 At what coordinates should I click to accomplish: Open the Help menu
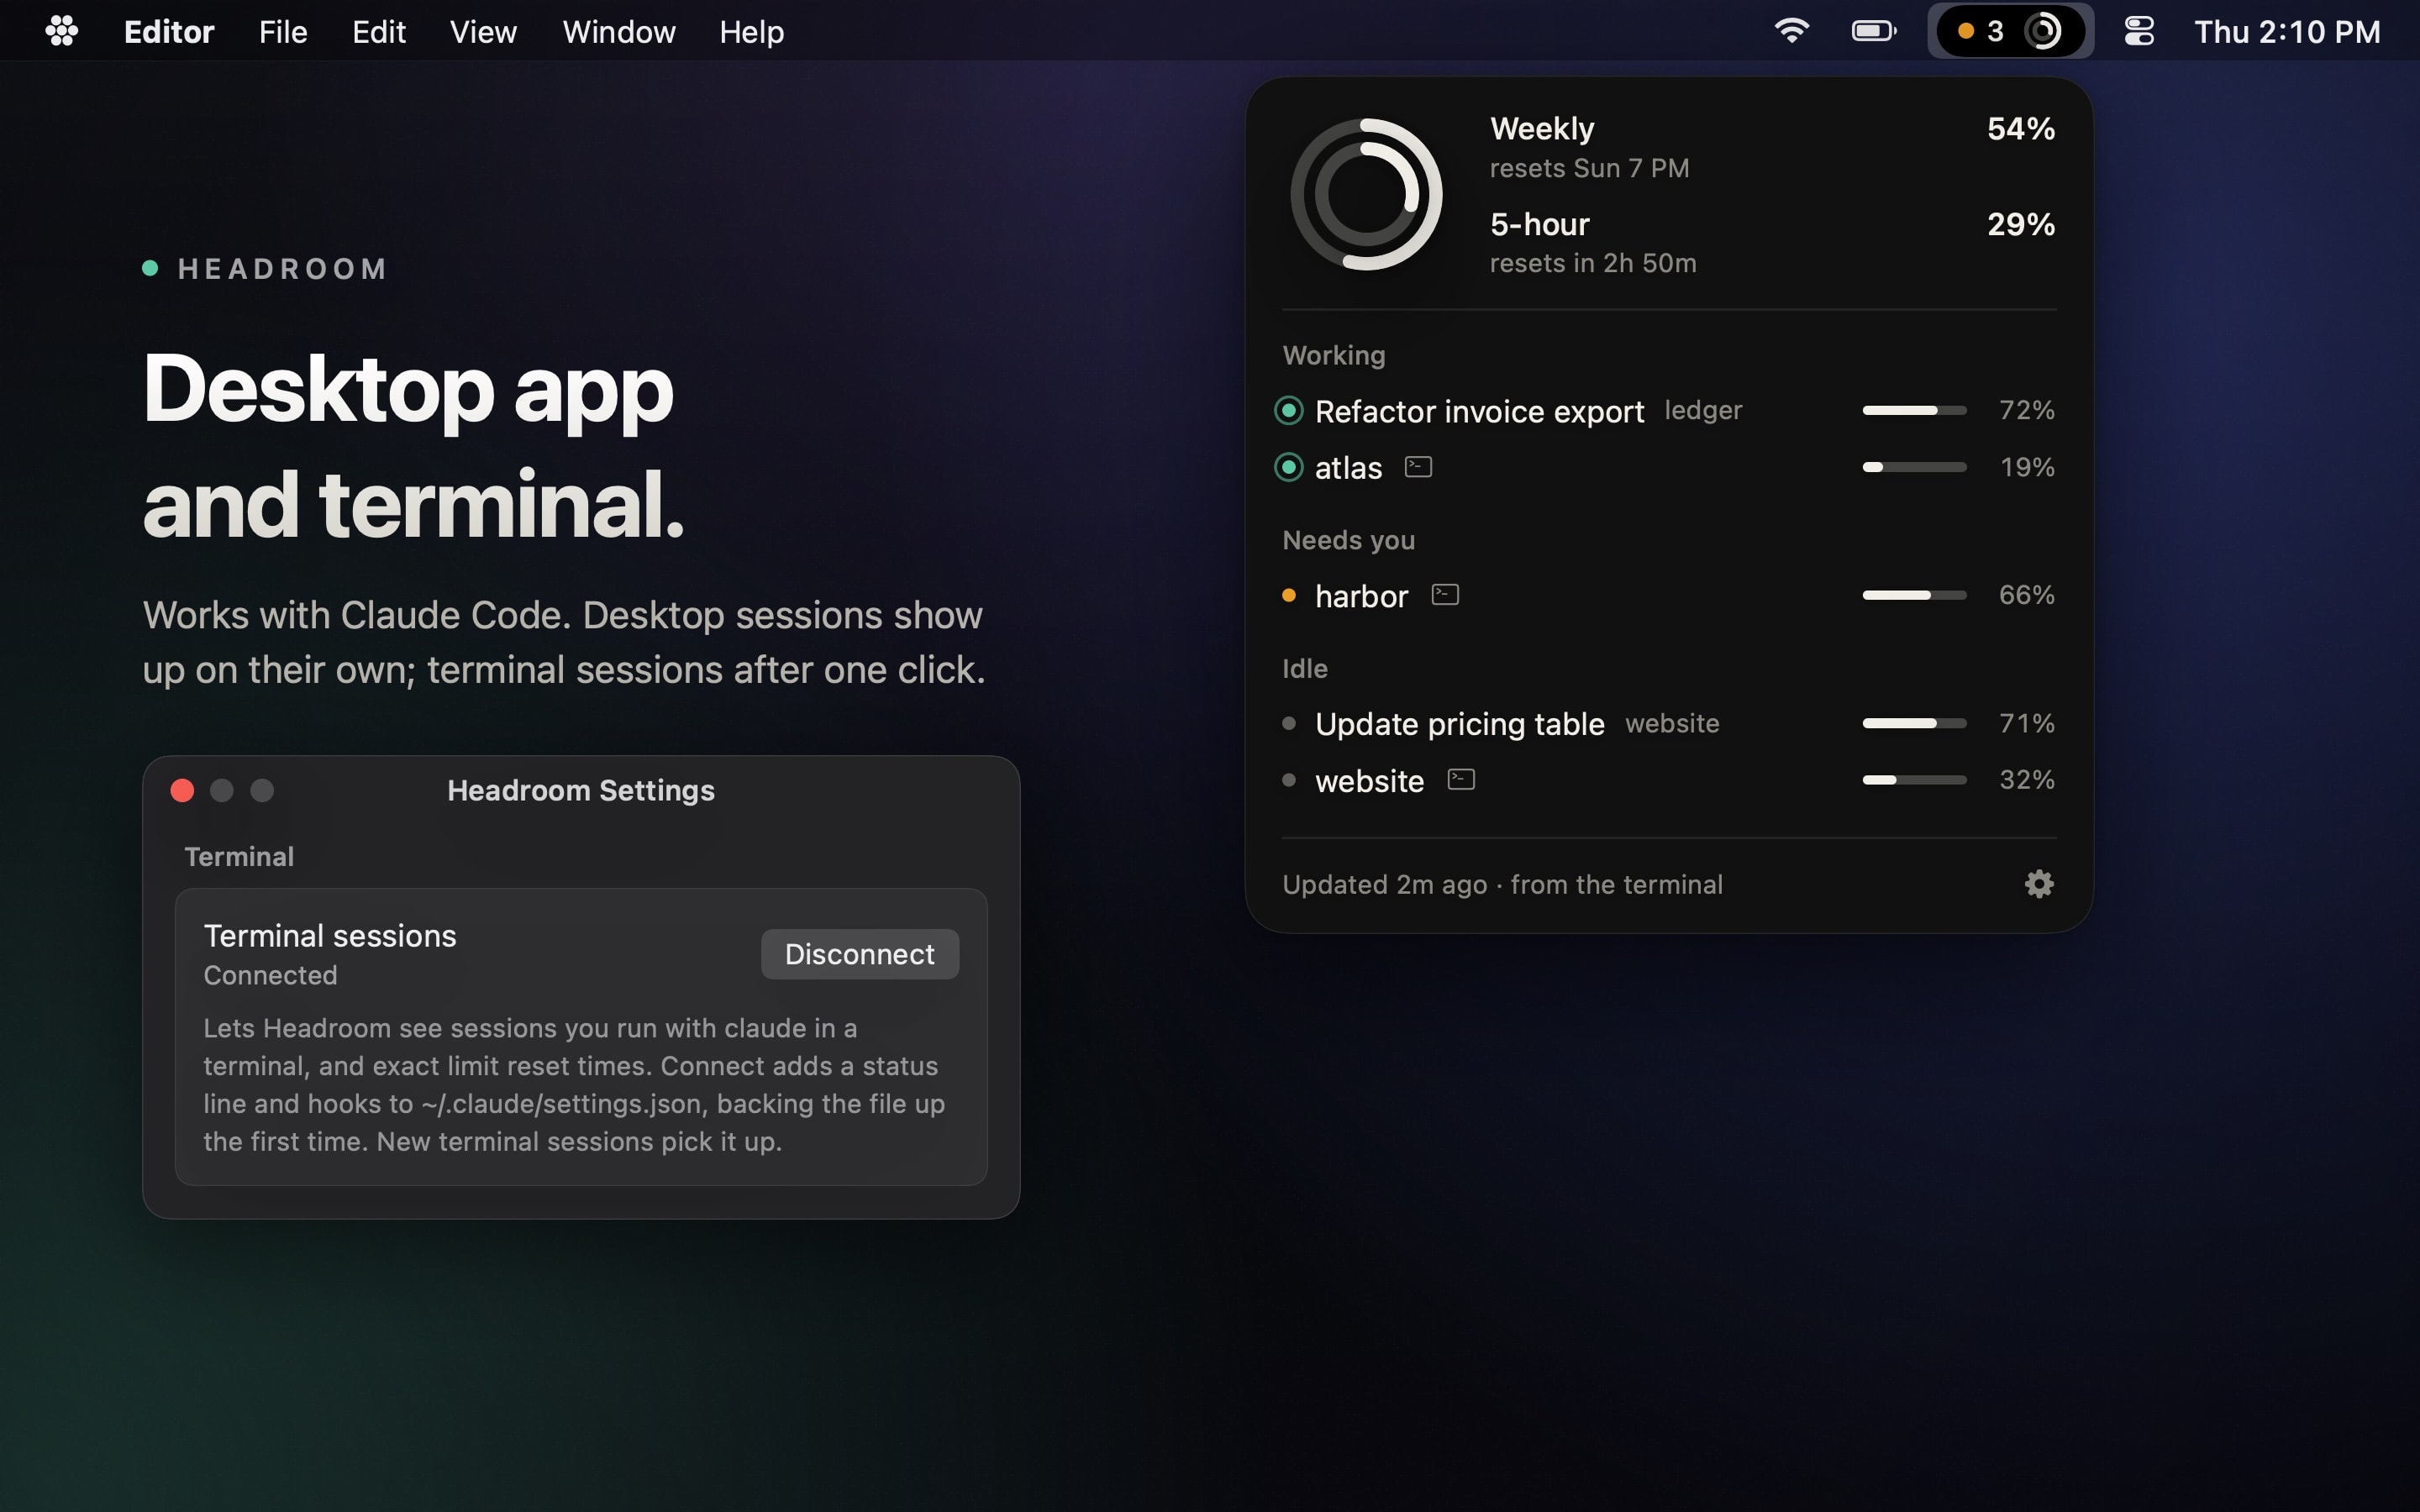coord(752,32)
